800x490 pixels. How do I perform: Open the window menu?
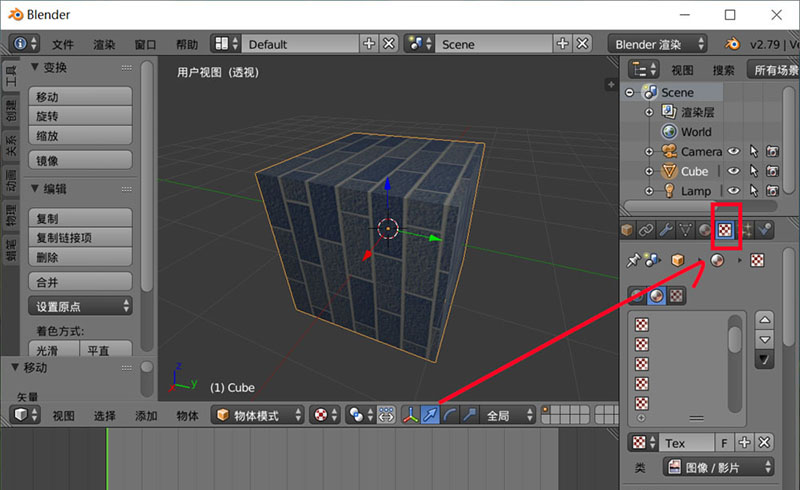coord(145,44)
